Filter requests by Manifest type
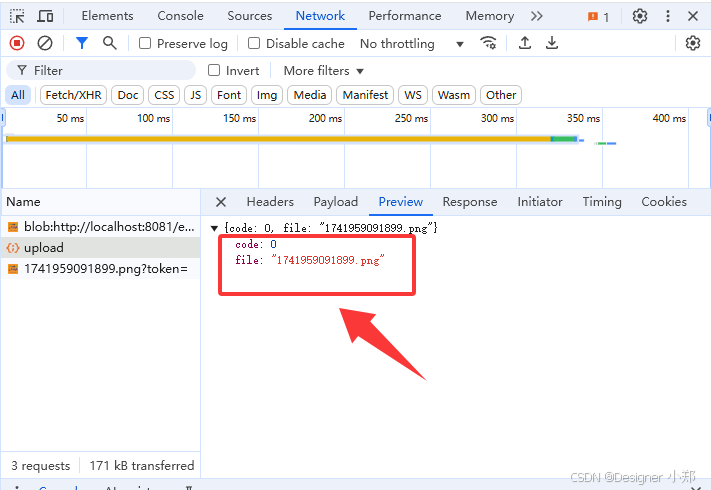 click(365, 95)
